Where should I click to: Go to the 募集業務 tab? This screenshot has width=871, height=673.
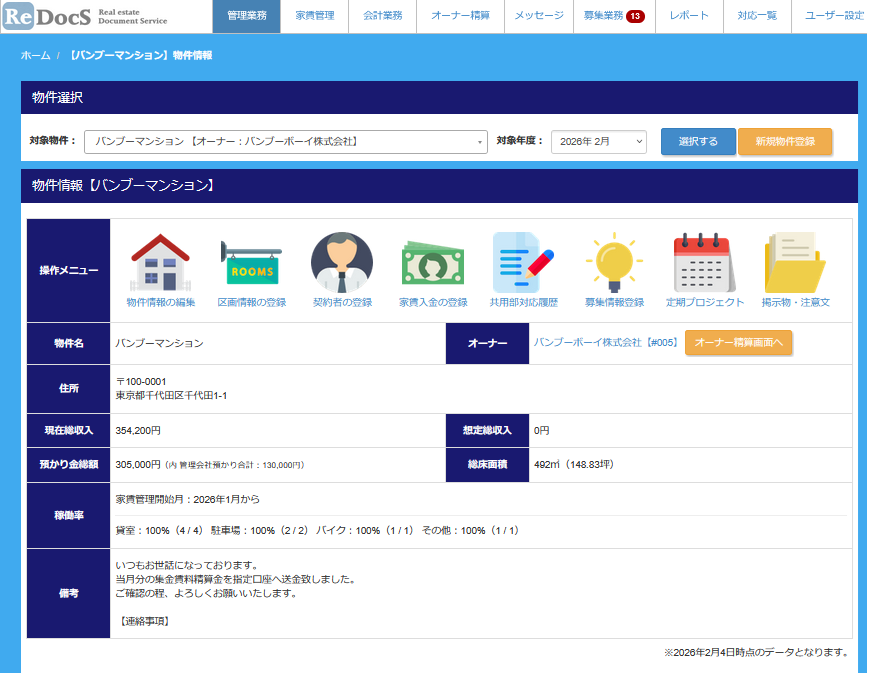click(x=613, y=16)
